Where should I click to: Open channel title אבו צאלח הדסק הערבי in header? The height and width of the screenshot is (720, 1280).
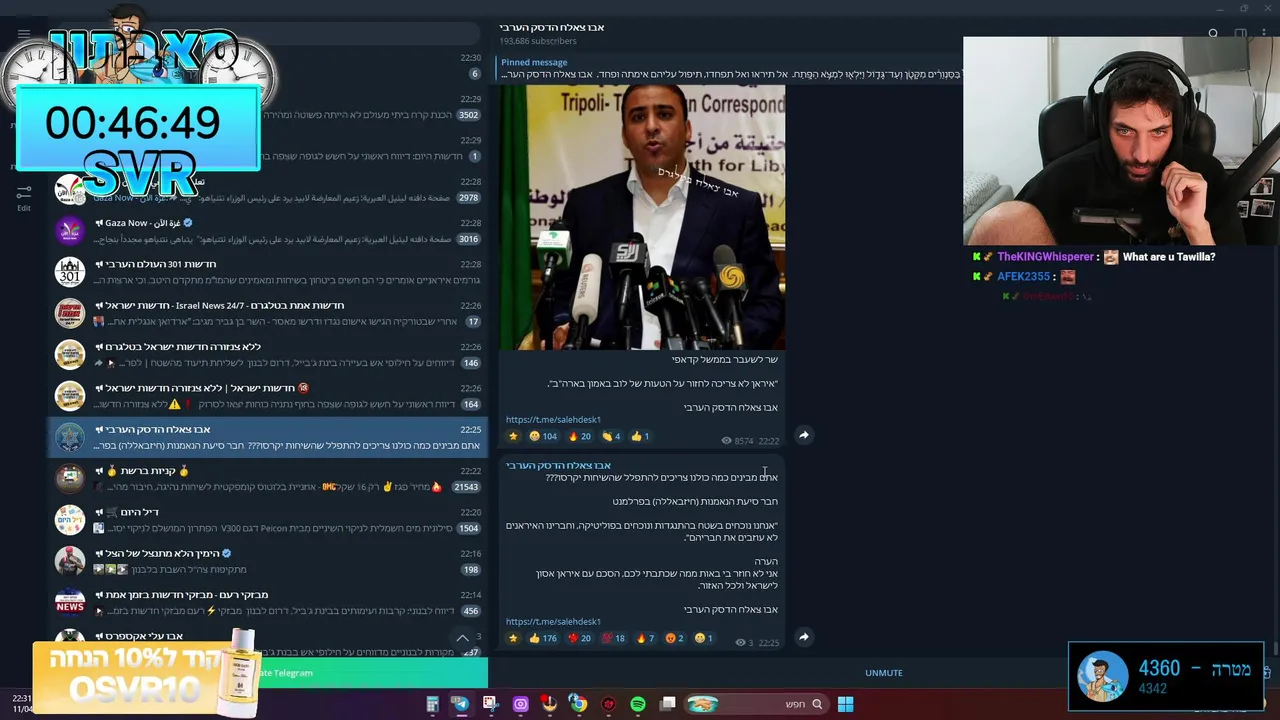coord(552,27)
